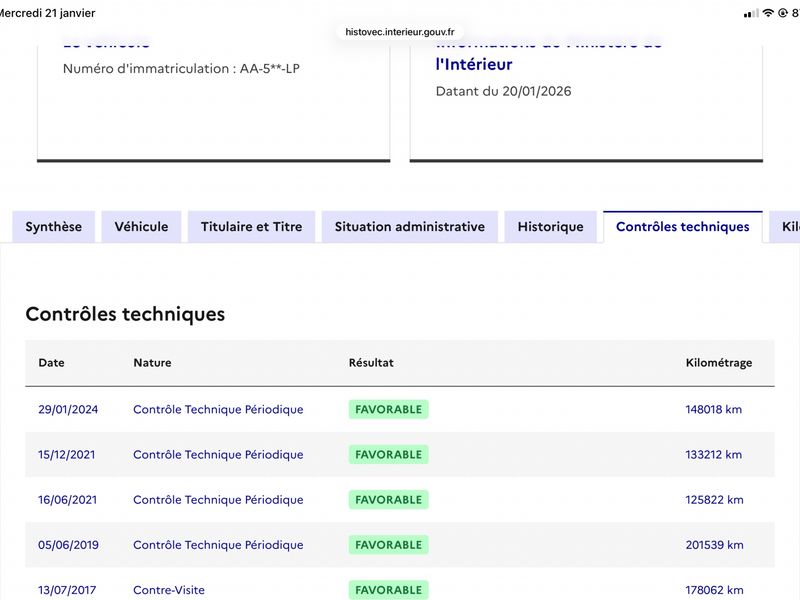
Task: Open the Véhicule tab
Action: point(141,227)
